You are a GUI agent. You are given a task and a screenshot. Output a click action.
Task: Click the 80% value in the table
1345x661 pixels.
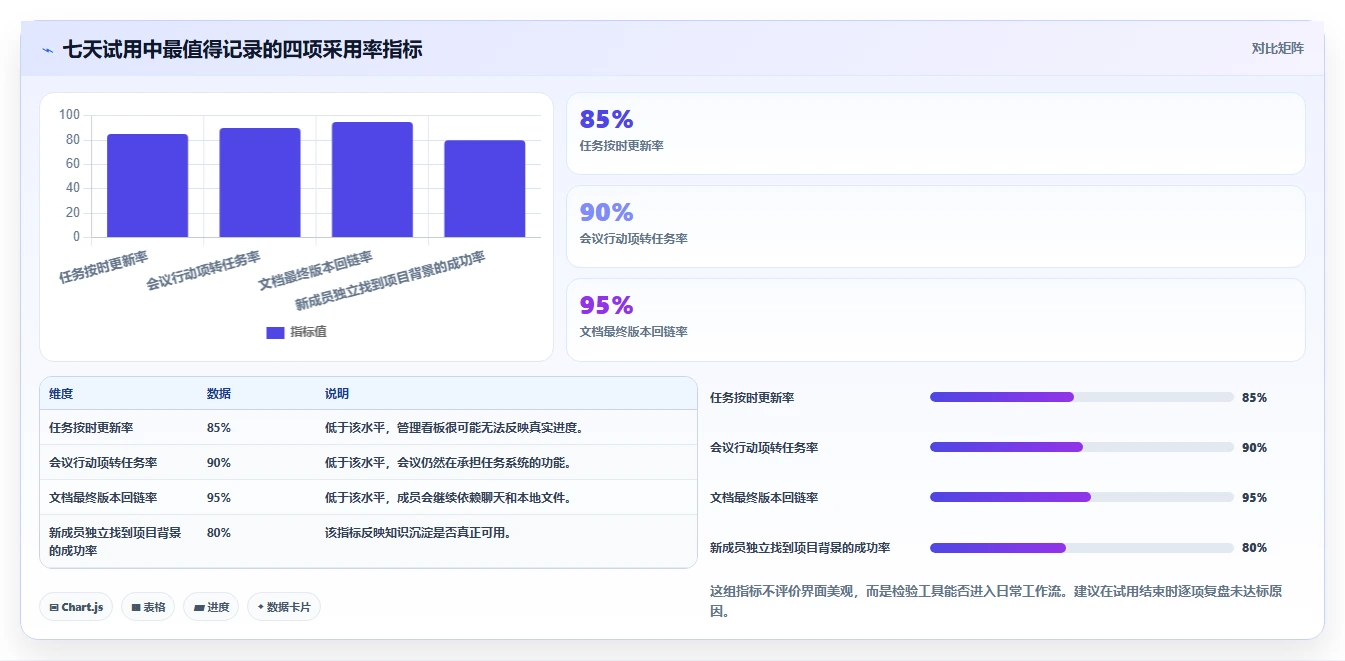click(x=219, y=533)
